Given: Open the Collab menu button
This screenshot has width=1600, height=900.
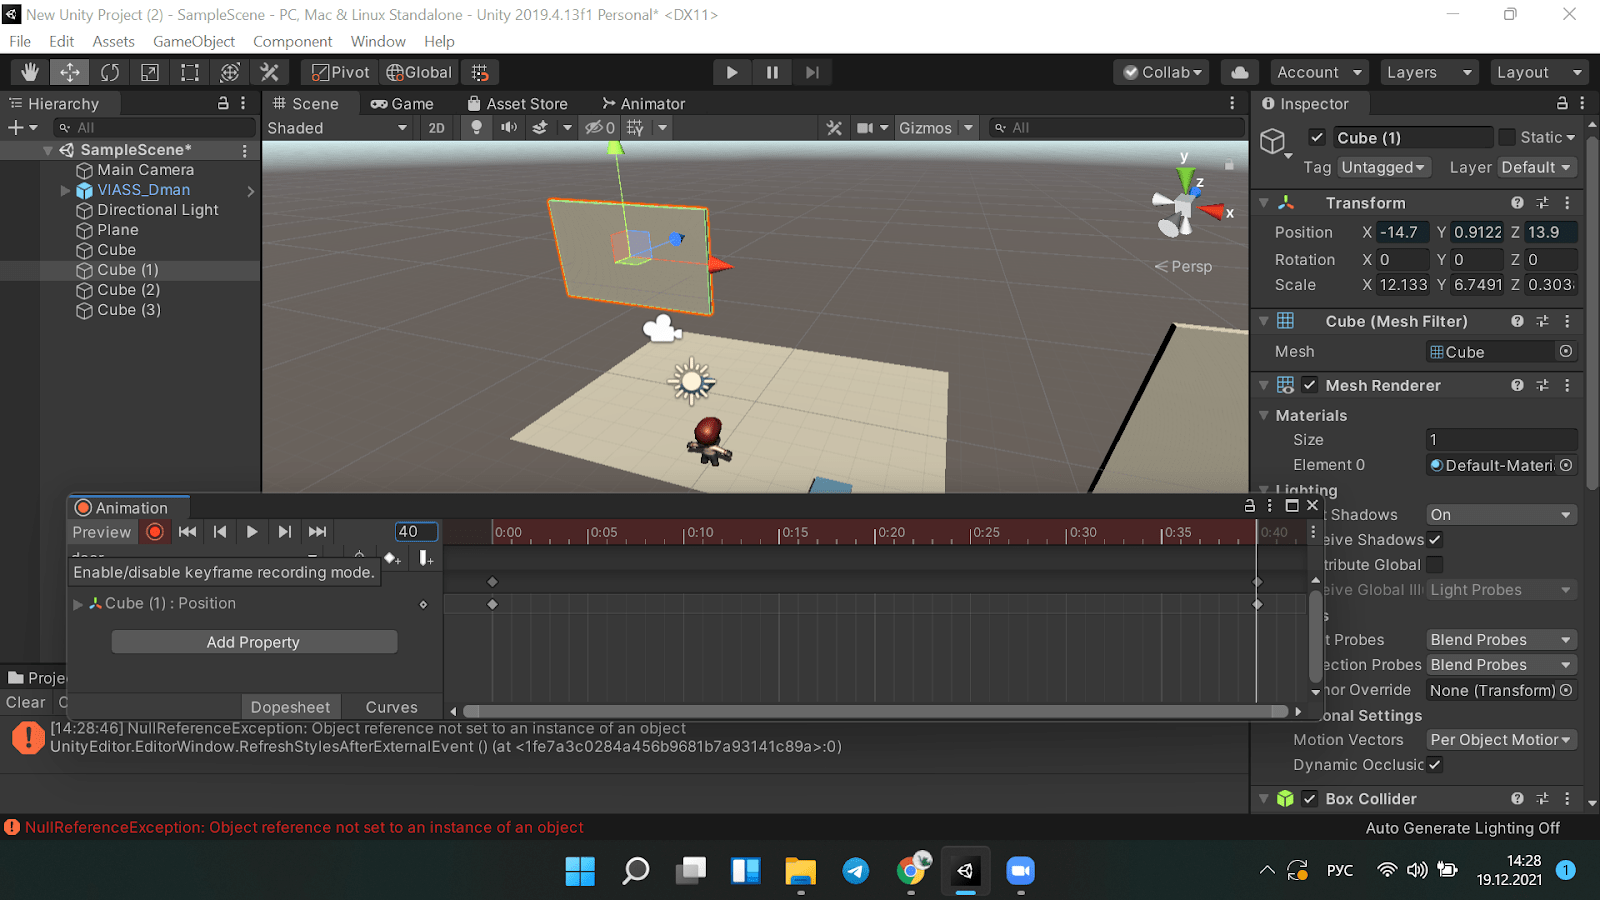Looking at the screenshot, I should [x=1161, y=72].
